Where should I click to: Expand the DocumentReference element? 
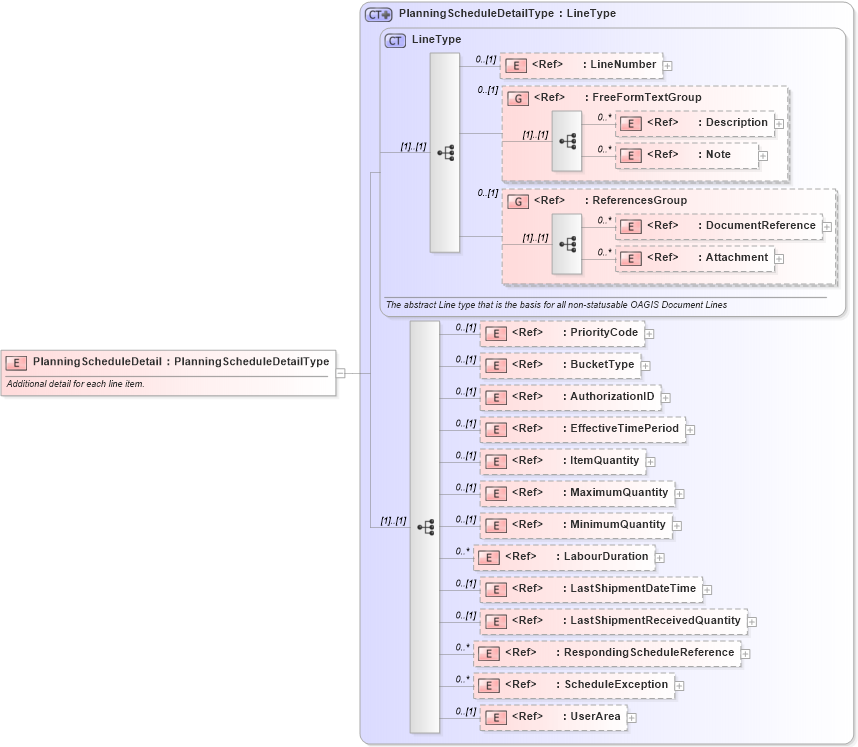pyautogui.click(x=827, y=227)
